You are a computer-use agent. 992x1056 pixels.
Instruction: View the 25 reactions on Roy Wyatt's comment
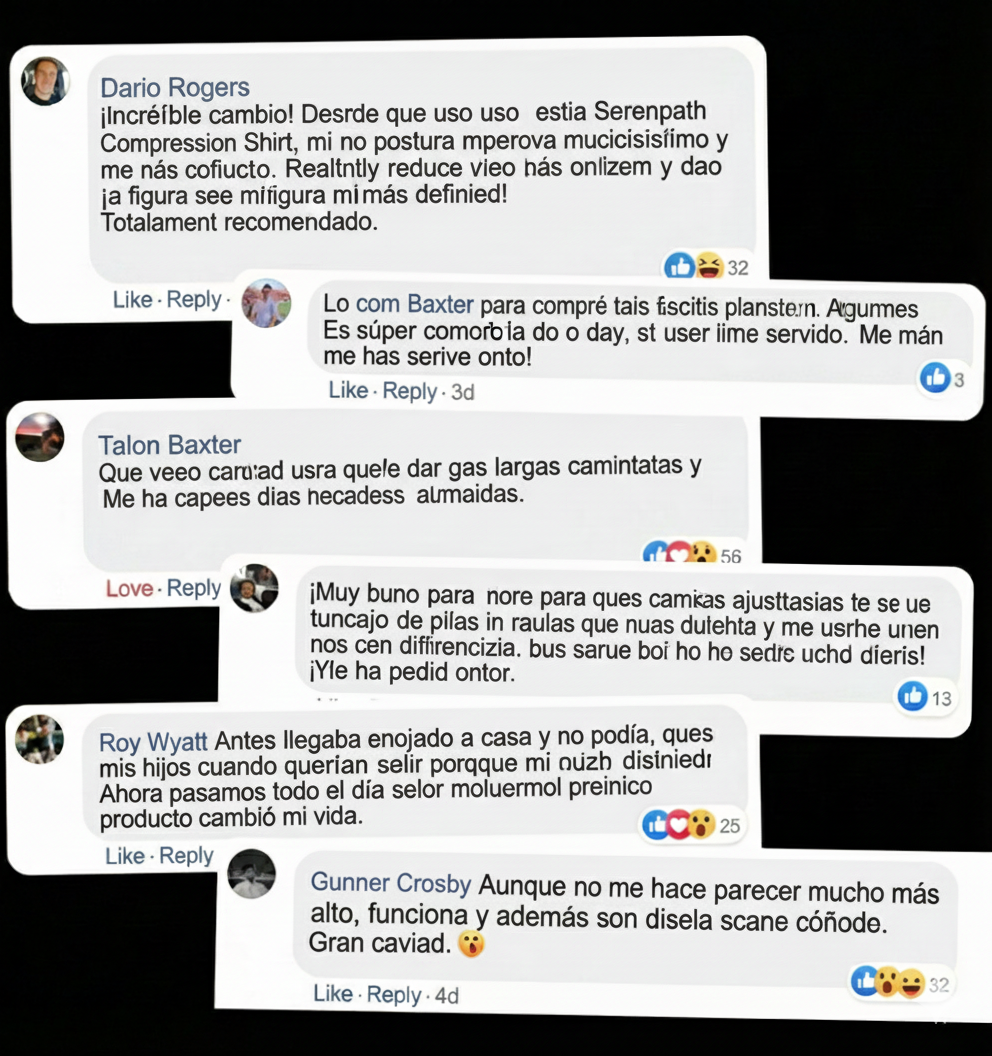(x=691, y=824)
